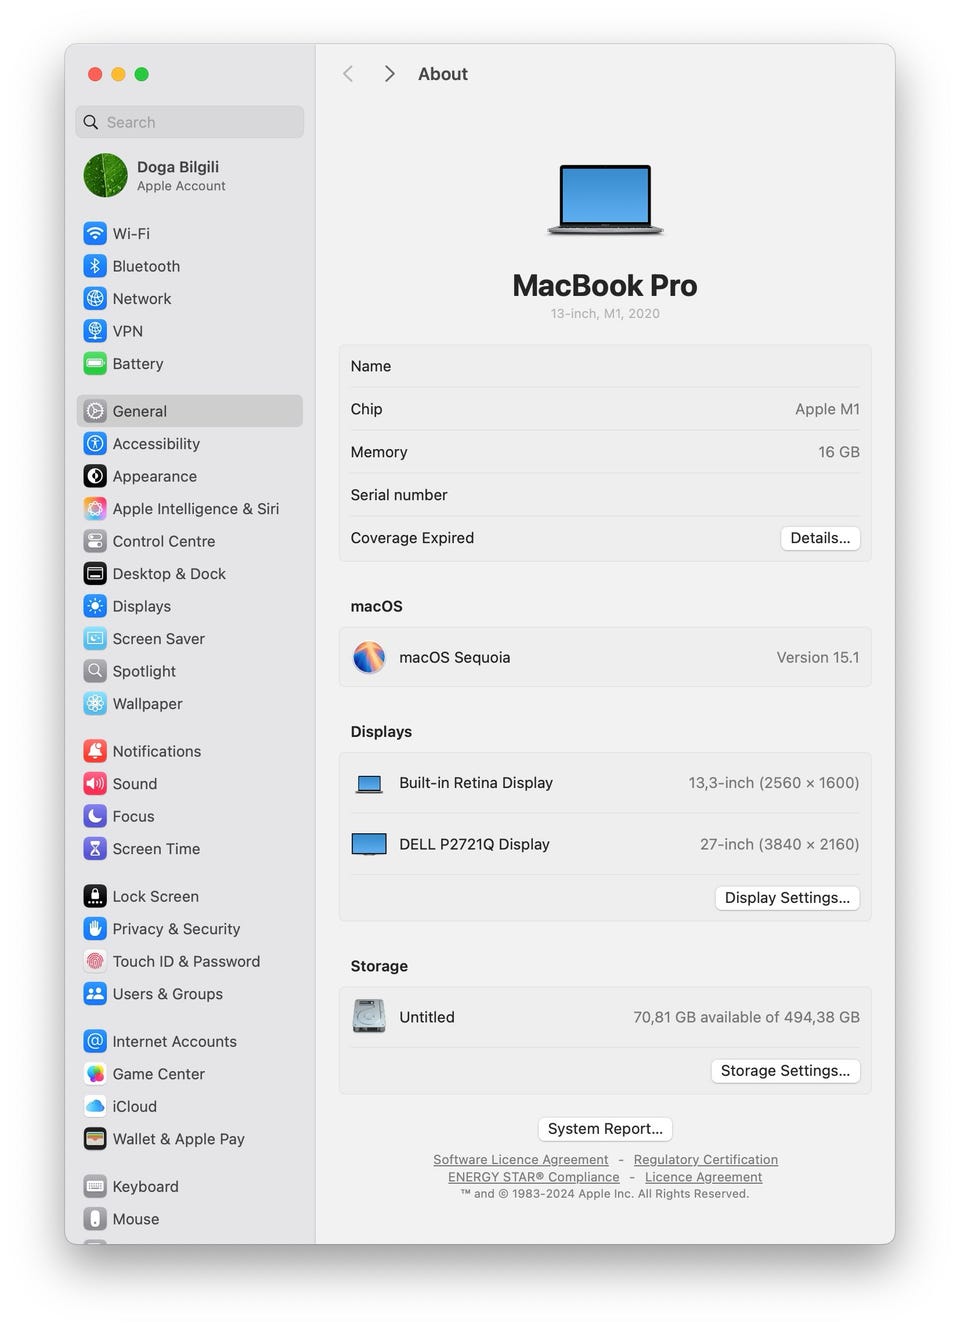
Task: Open Notifications bell icon
Action: tap(95, 751)
